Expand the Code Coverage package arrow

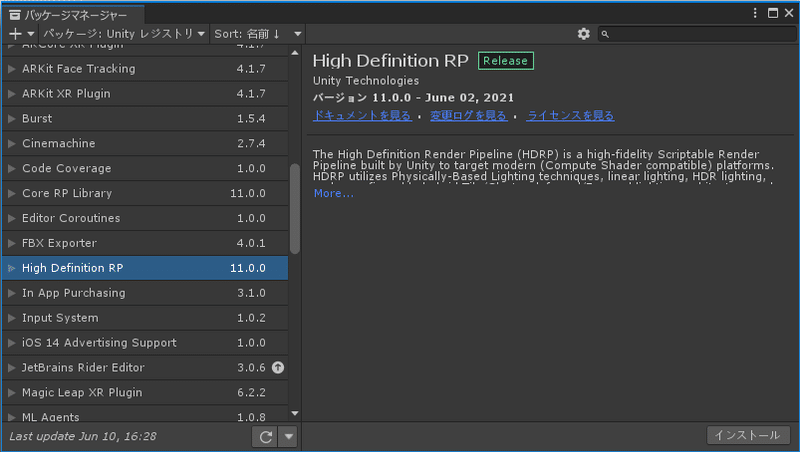pyautogui.click(x=12, y=168)
